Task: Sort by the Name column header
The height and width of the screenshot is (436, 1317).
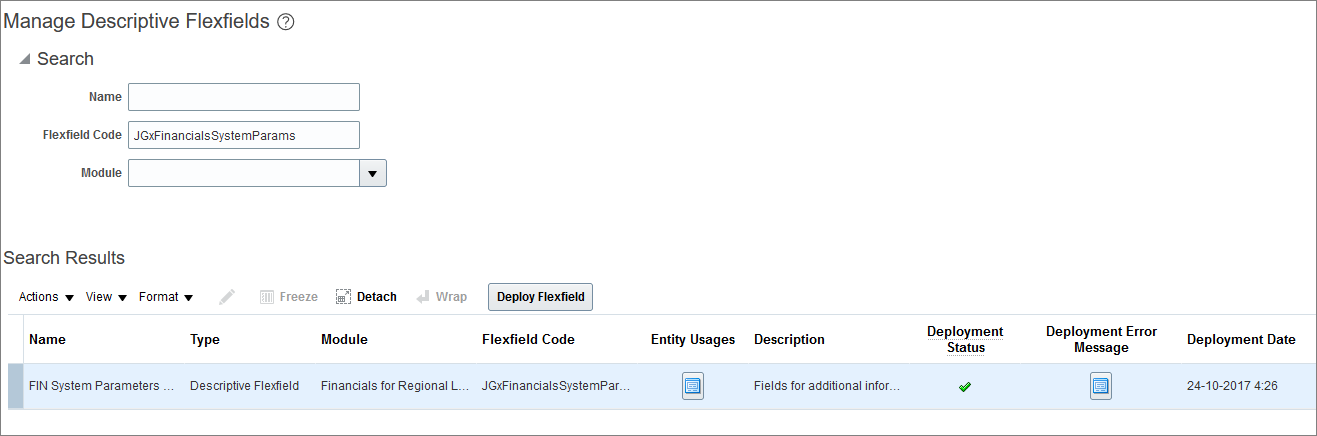Action: pos(47,340)
